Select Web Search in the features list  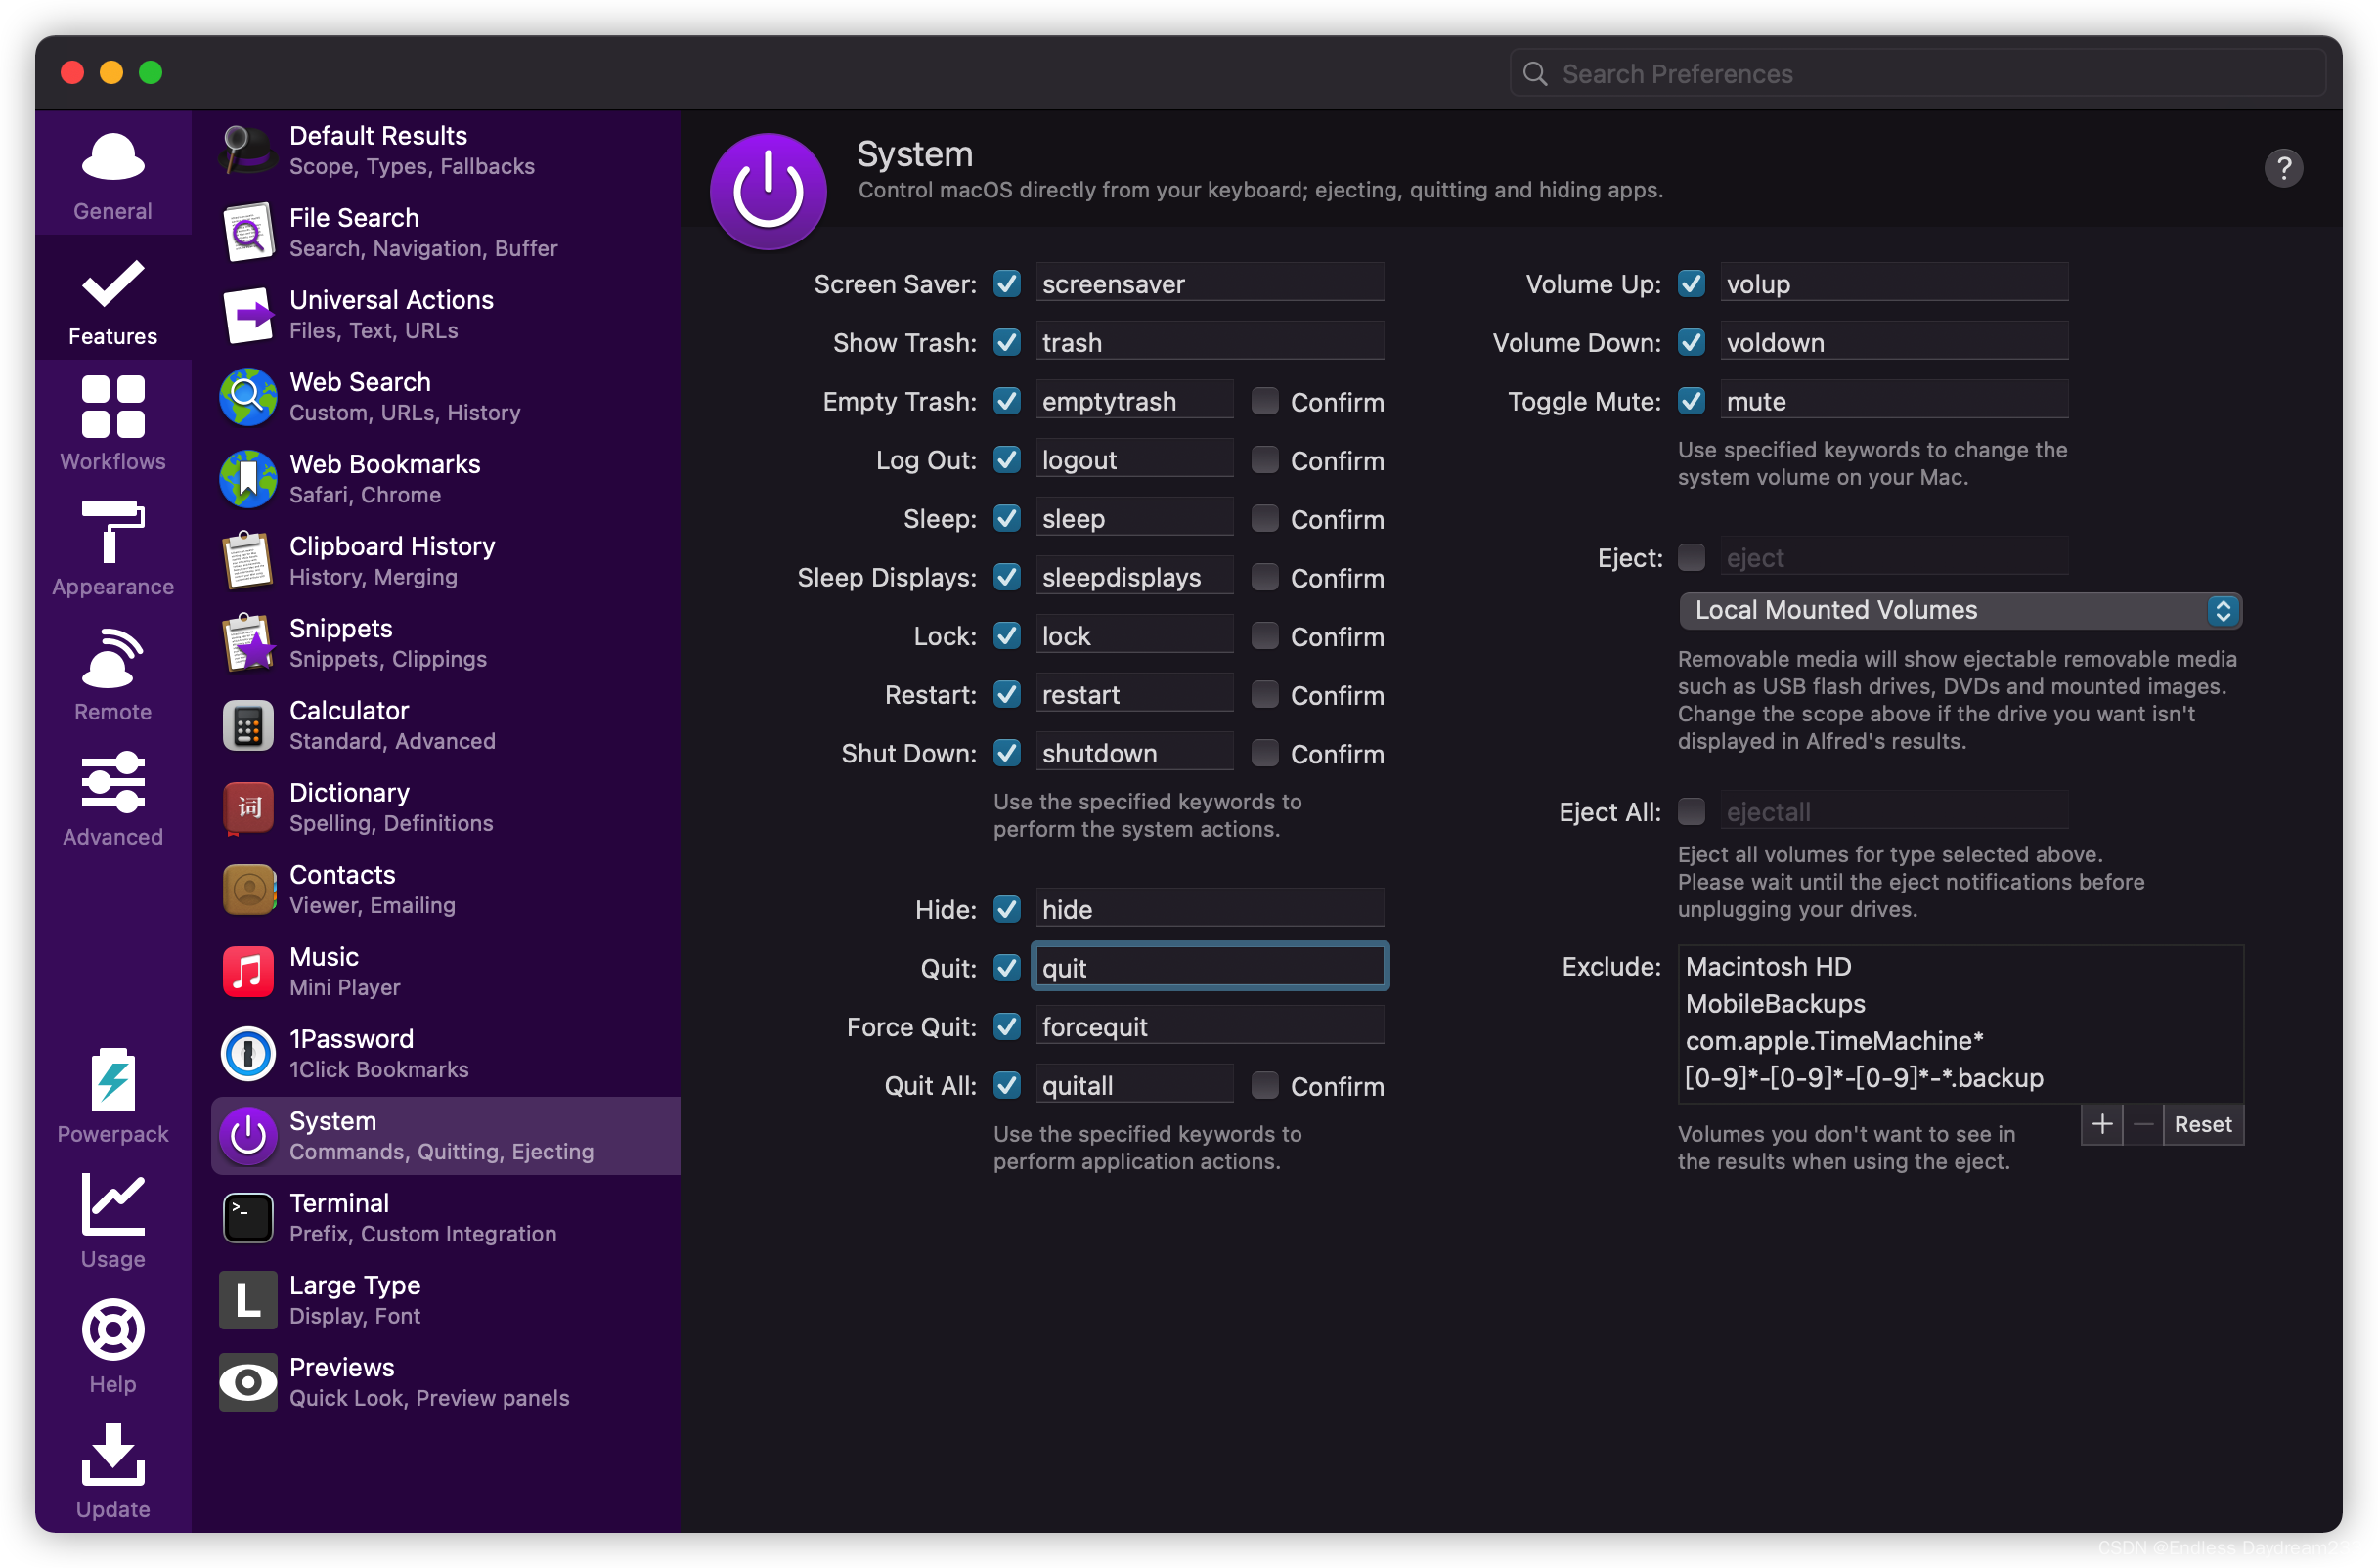click(360, 396)
